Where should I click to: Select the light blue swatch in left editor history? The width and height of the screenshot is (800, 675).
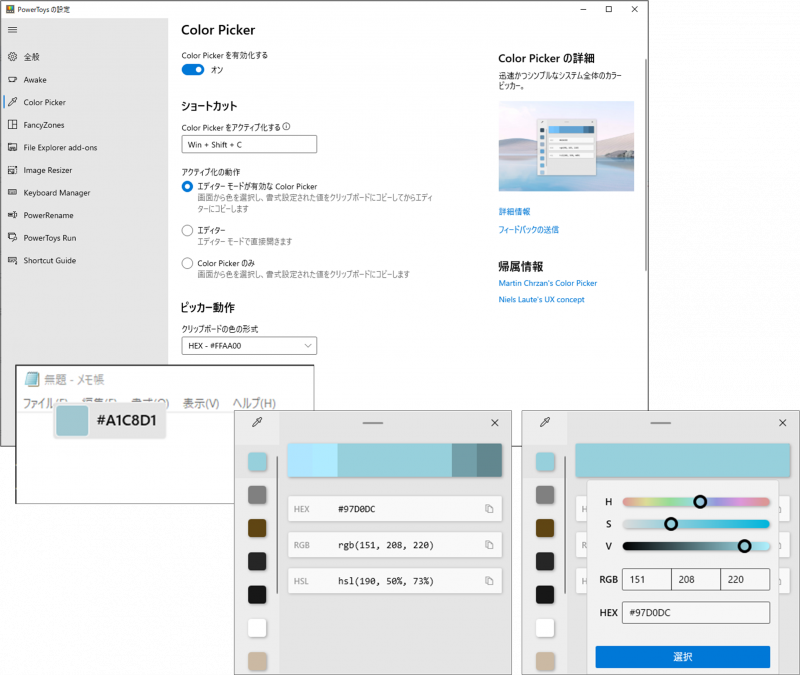click(x=257, y=462)
